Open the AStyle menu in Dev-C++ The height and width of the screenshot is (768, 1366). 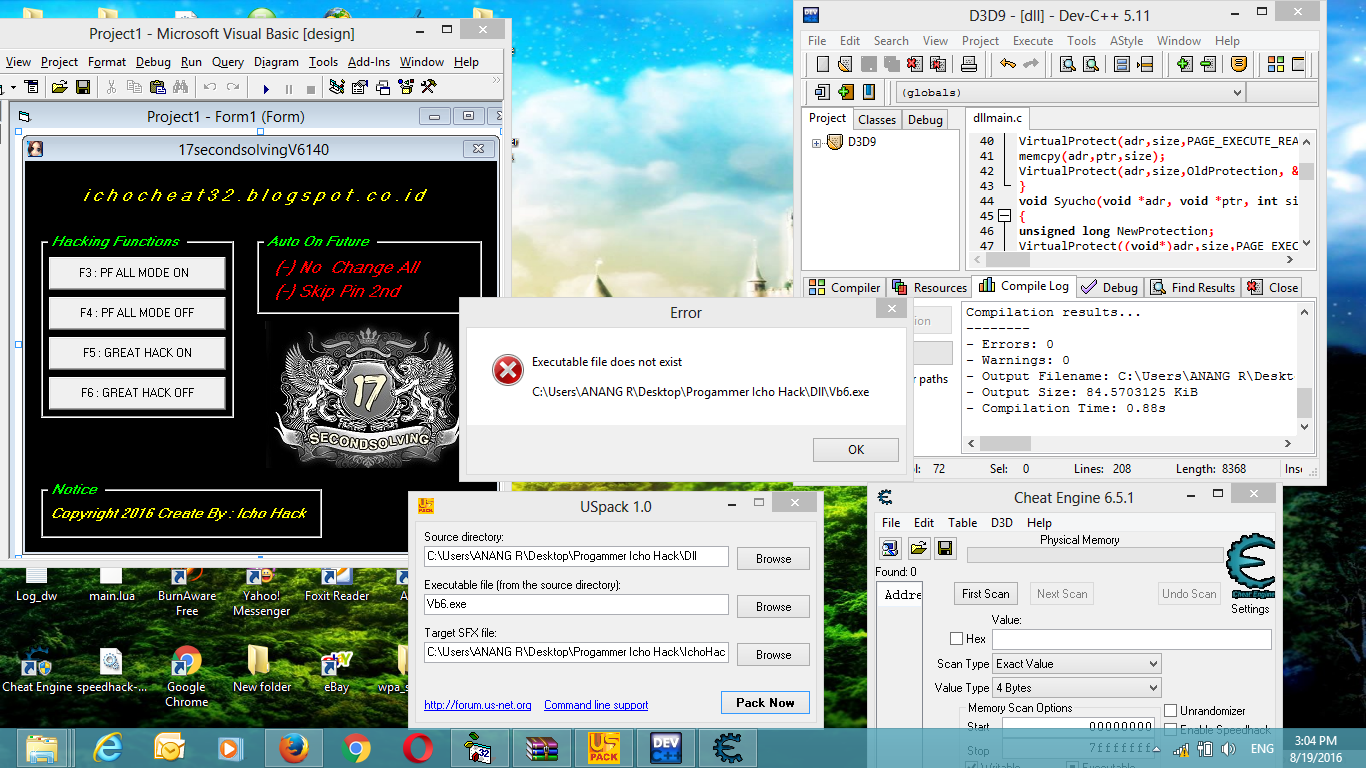tap(1126, 41)
